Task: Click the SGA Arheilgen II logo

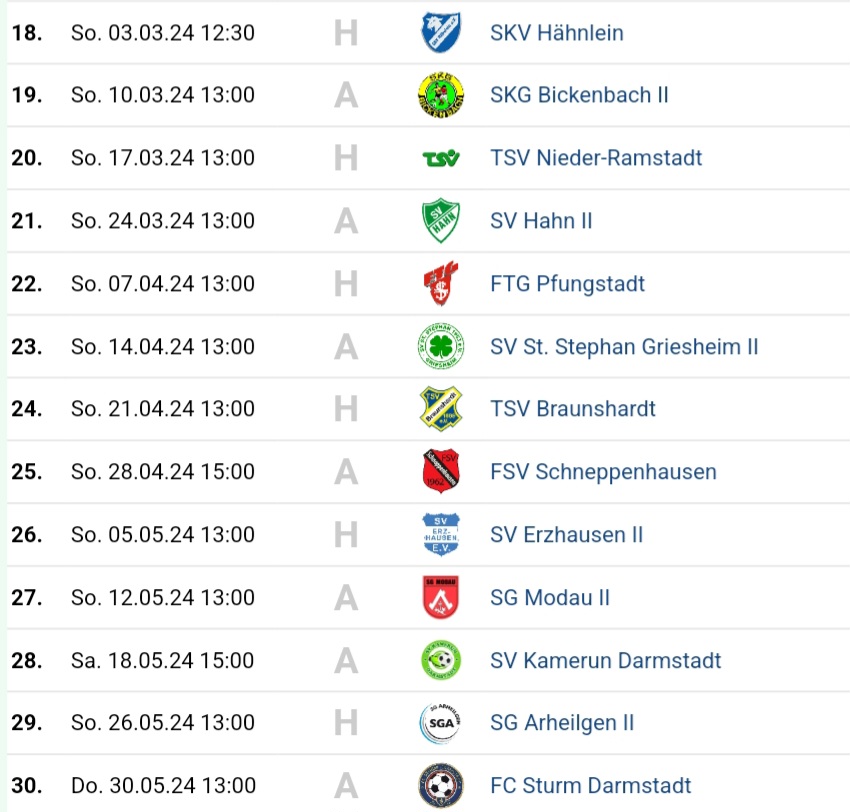Action: (440, 723)
